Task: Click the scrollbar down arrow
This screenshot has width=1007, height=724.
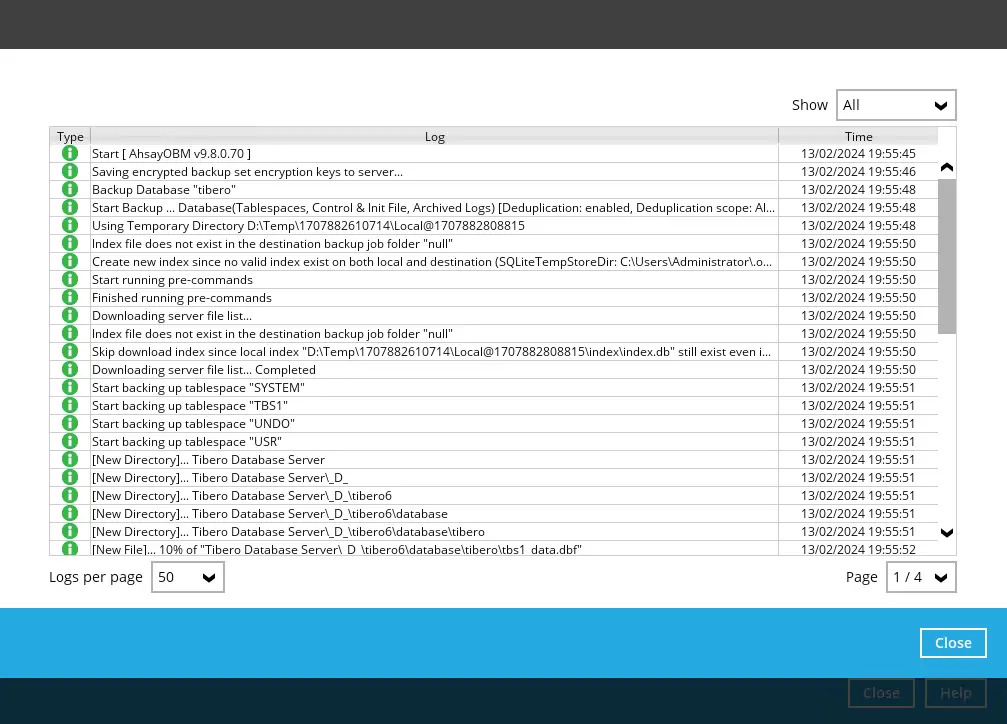Action: pos(946,533)
